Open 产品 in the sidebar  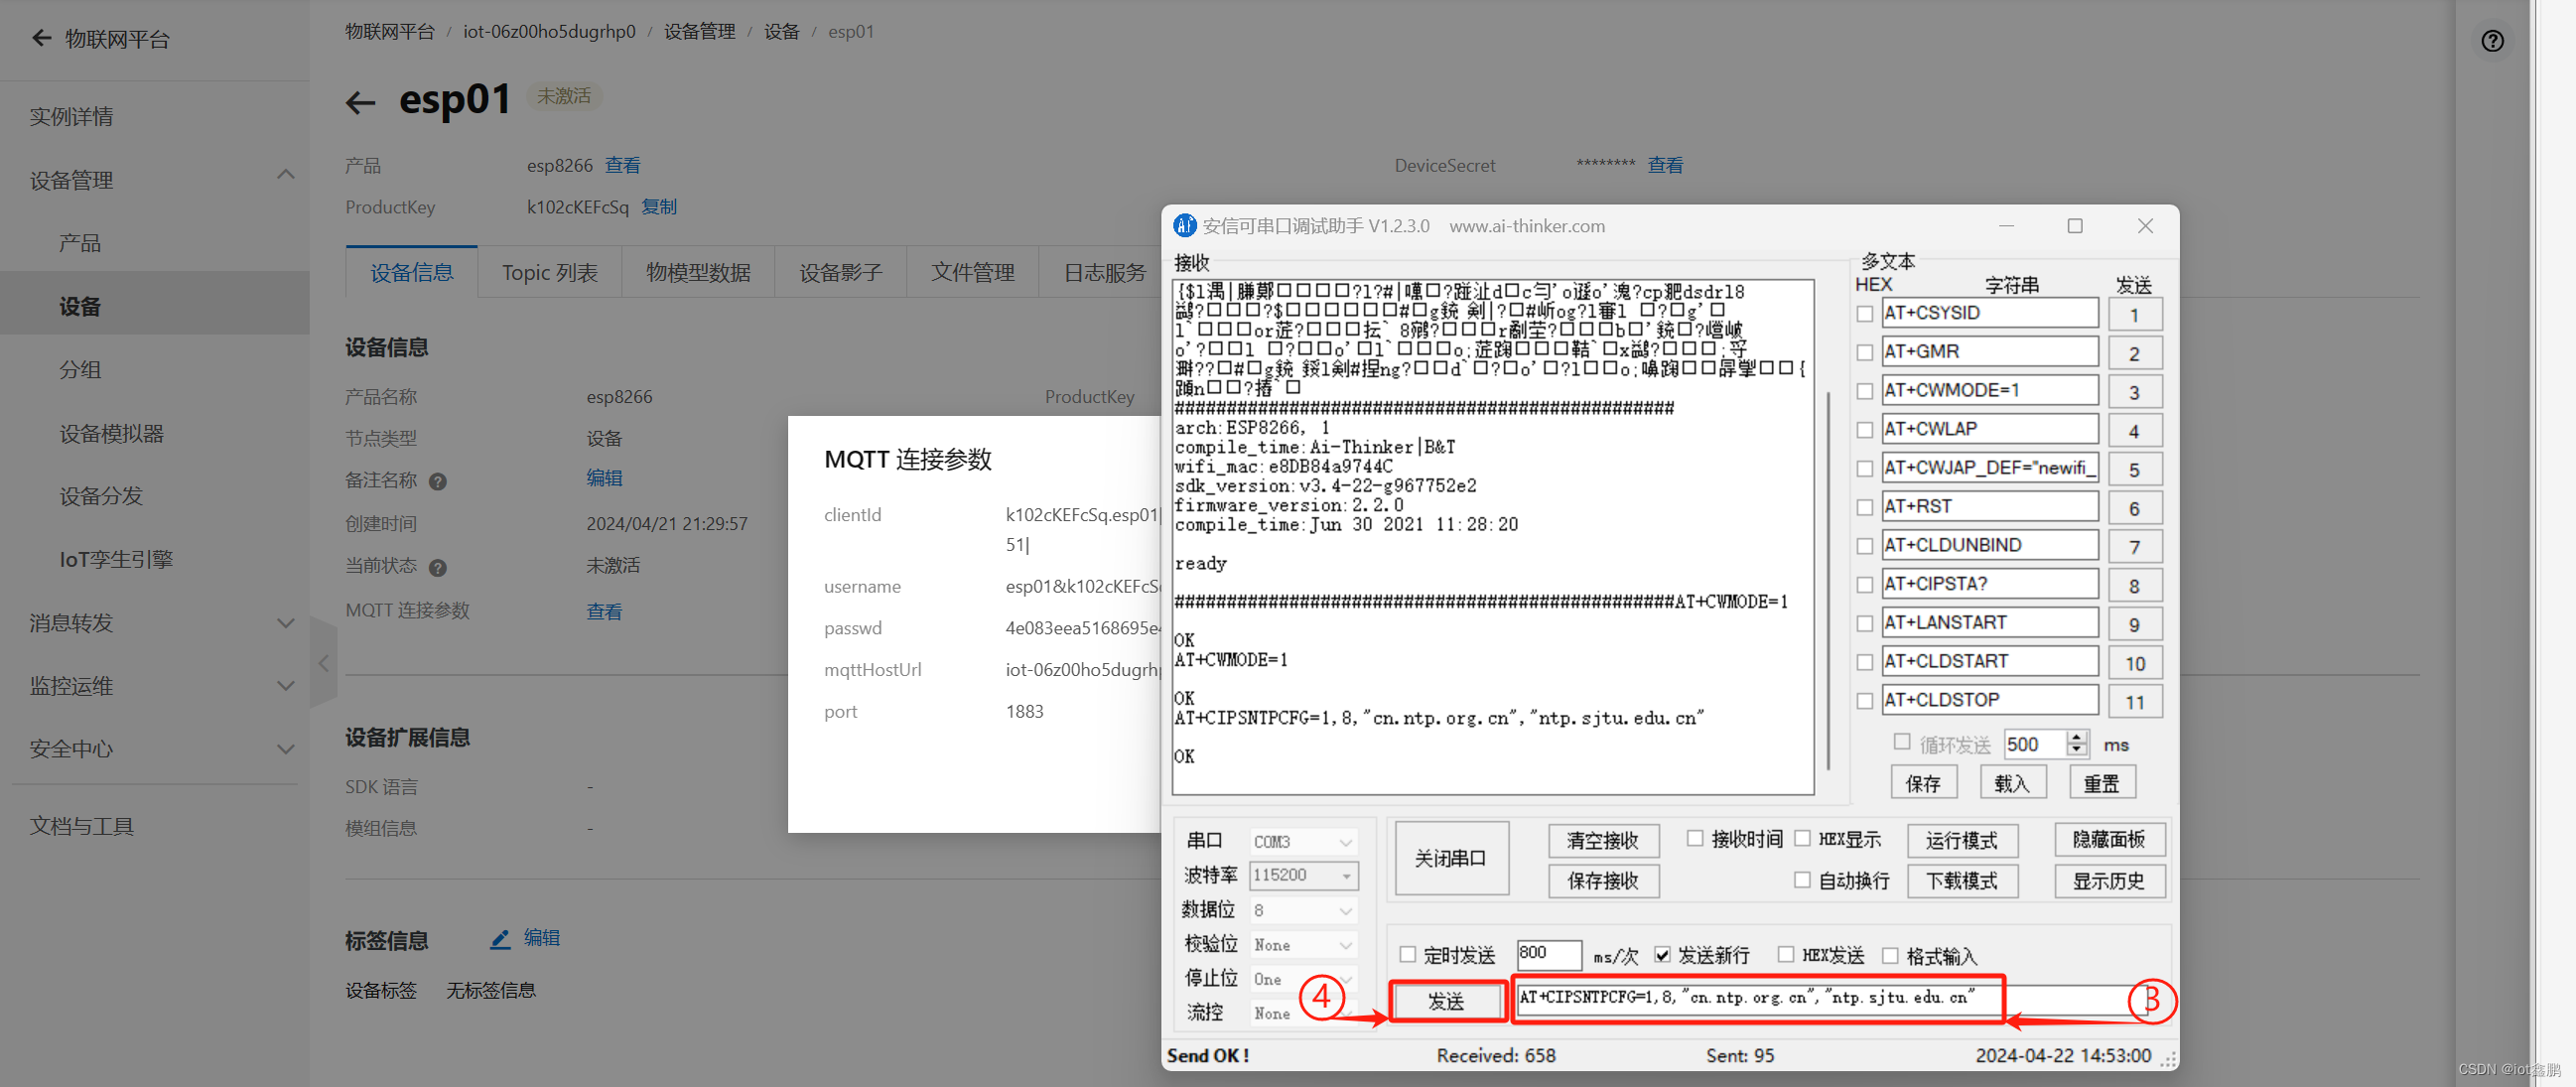click(80, 243)
